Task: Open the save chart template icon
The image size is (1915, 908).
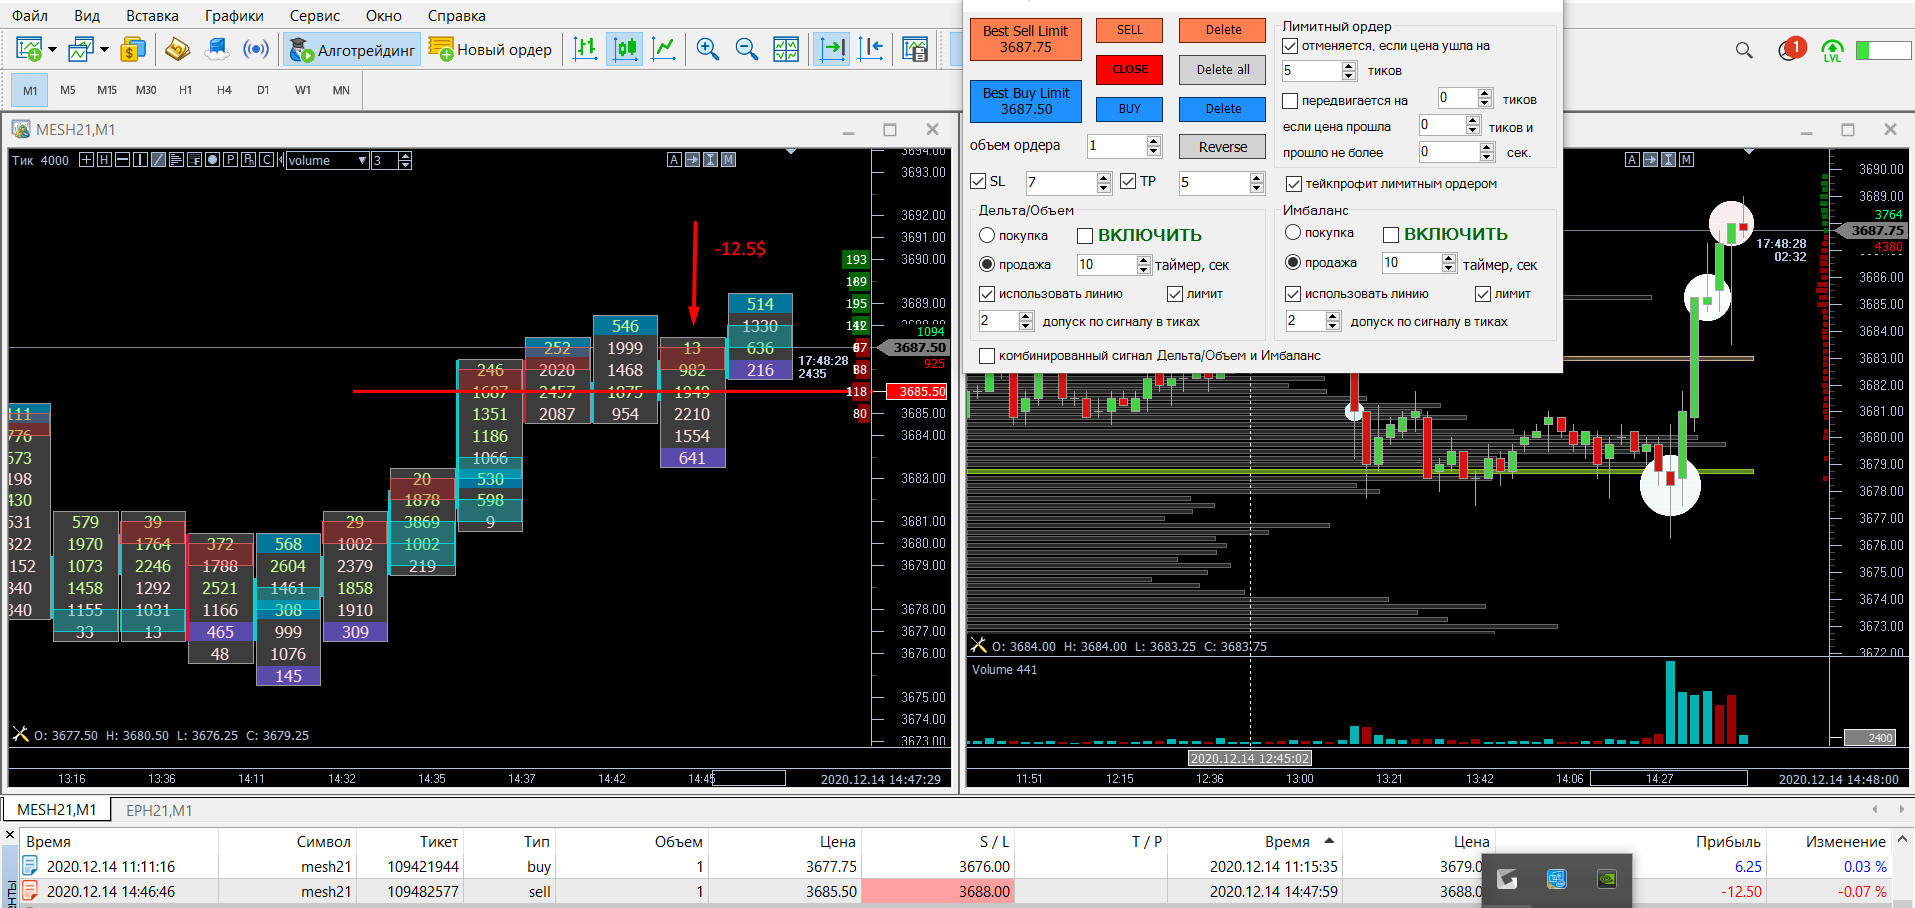Action: pos(915,49)
